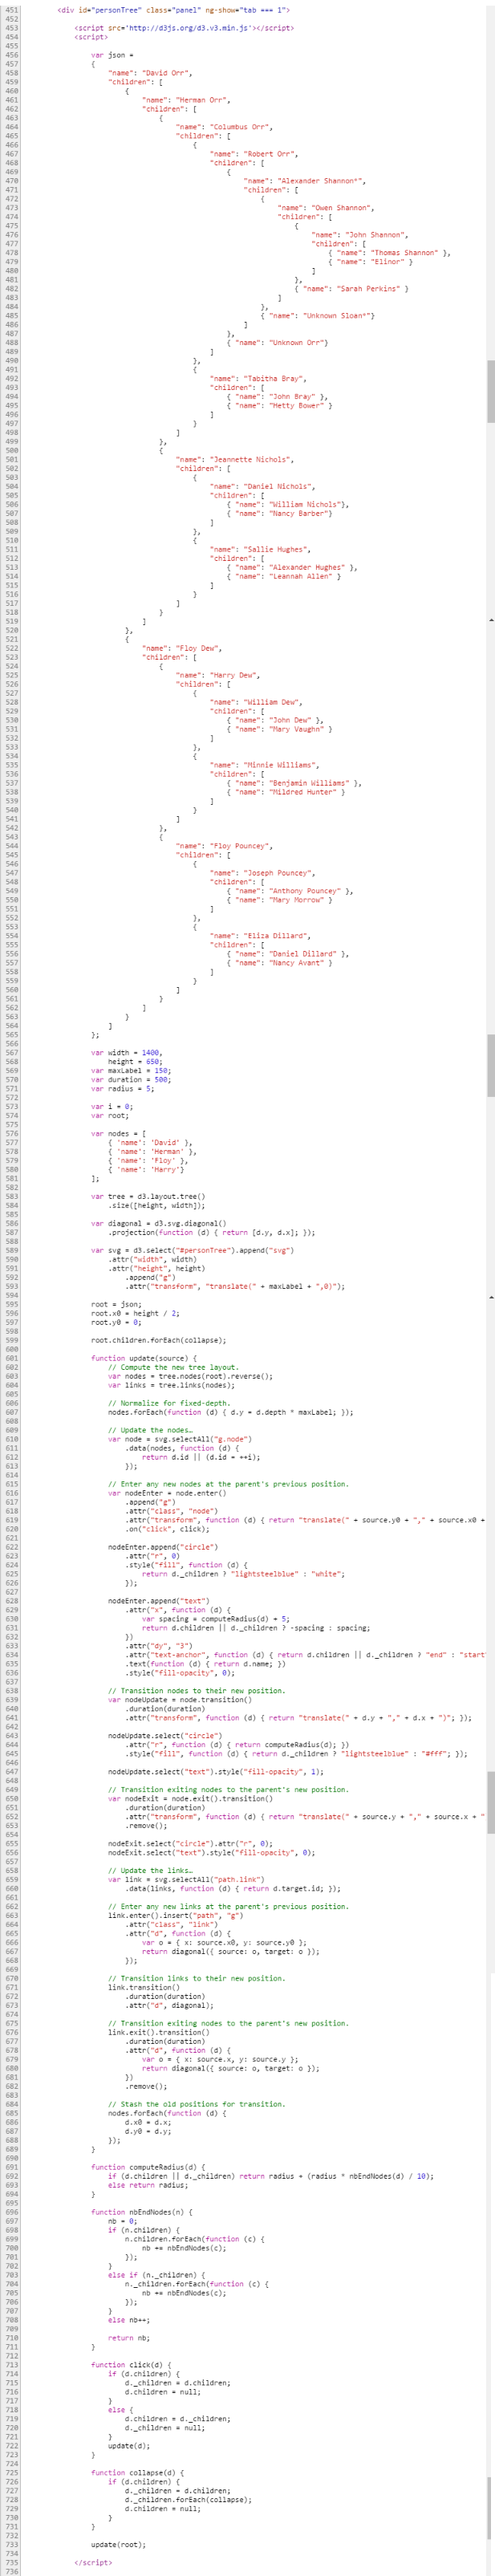Click the "var json =" declaration
The image size is (495, 2576).
point(113,55)
